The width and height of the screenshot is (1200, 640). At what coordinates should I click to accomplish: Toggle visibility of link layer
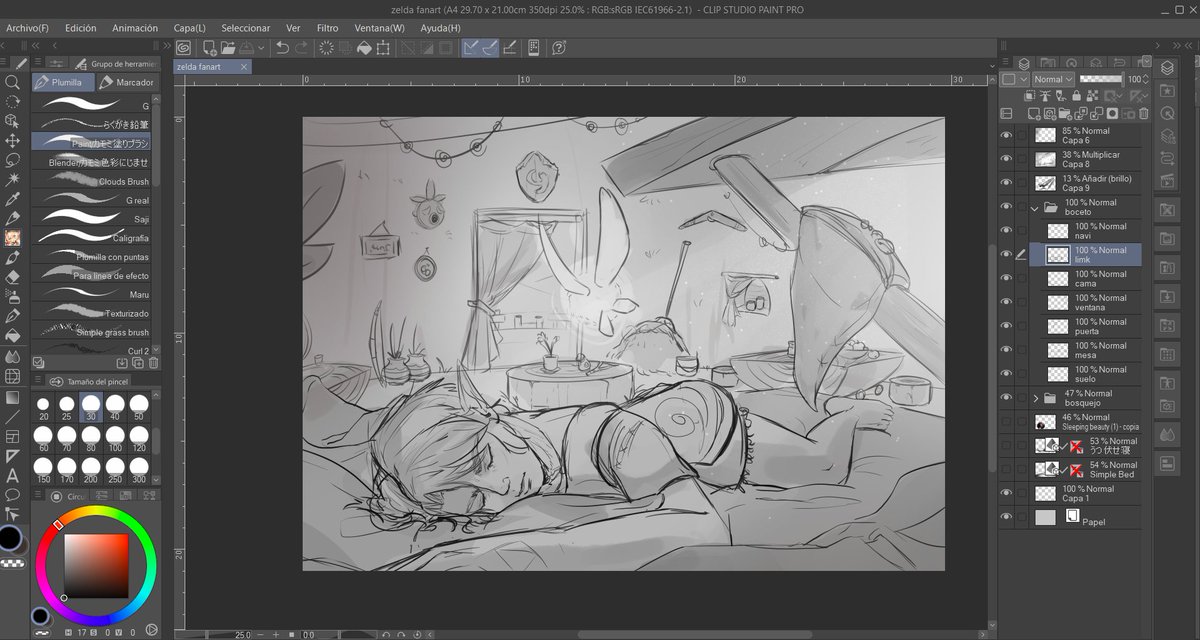tap(1007, 255)
